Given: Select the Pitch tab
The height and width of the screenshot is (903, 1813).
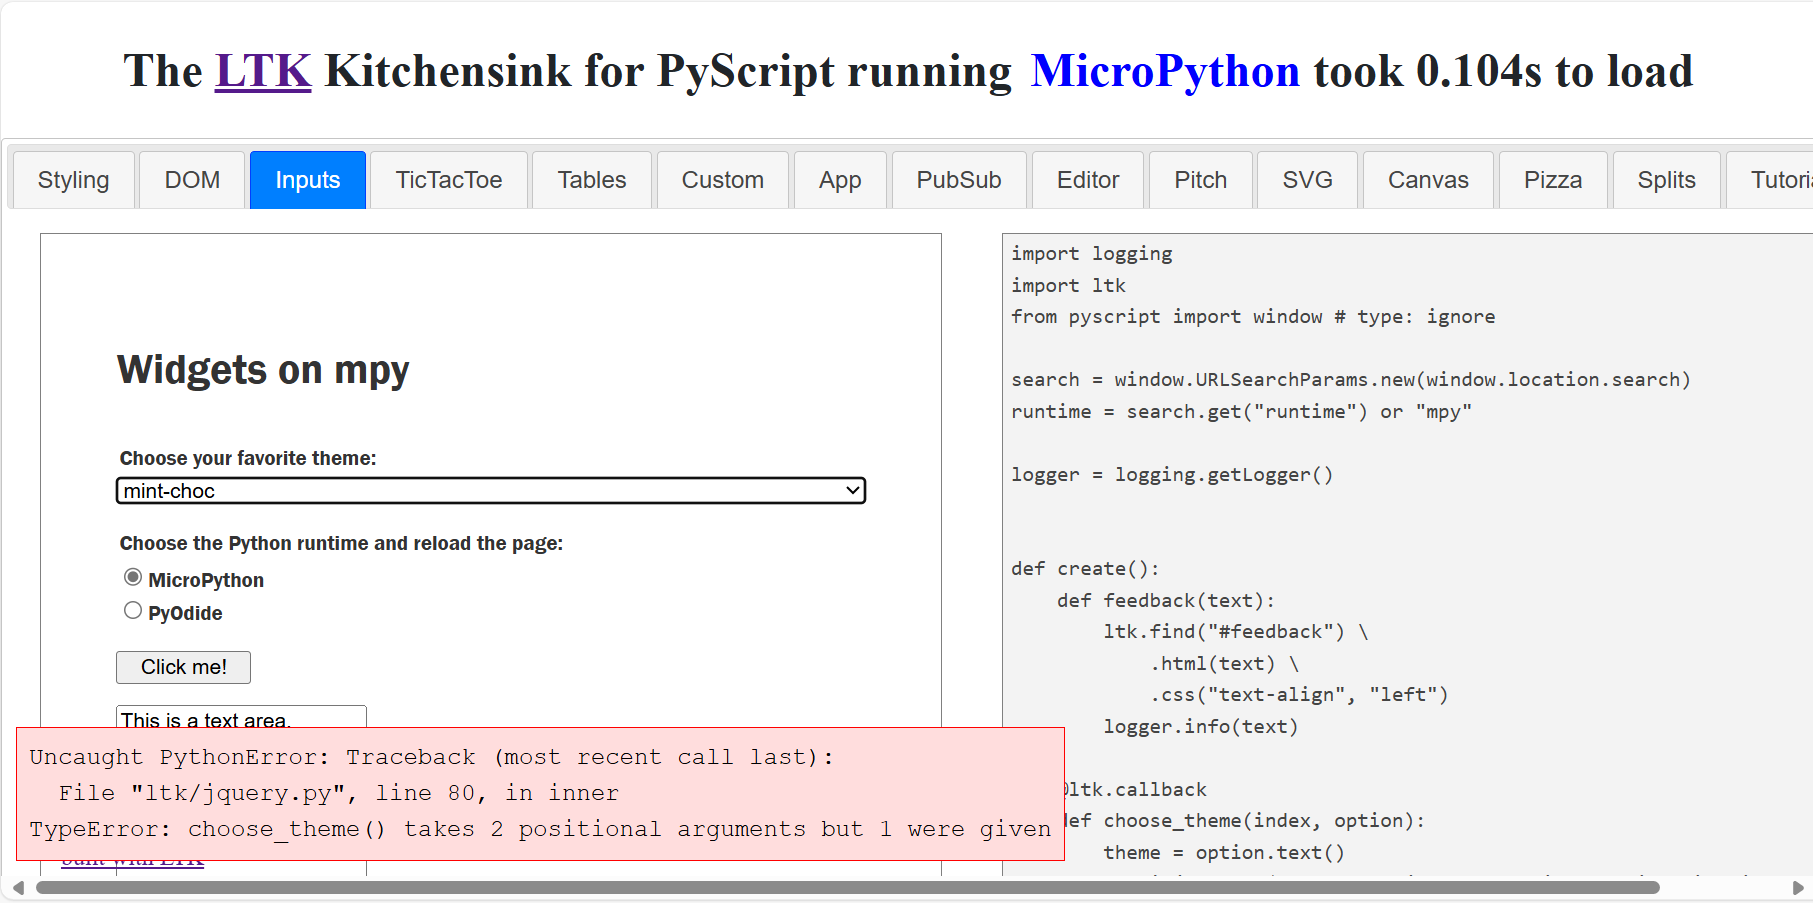Looking at the screenshot, I should (x=1200, y=180).
